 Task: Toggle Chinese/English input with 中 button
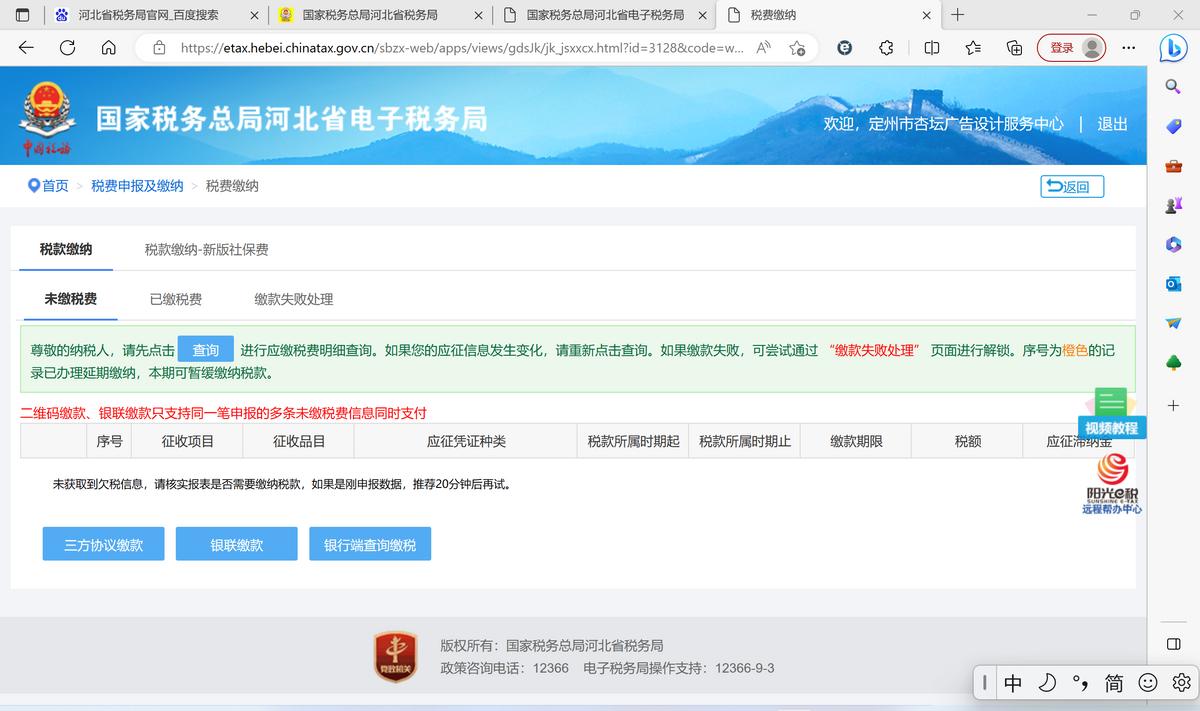[1013, 683]
